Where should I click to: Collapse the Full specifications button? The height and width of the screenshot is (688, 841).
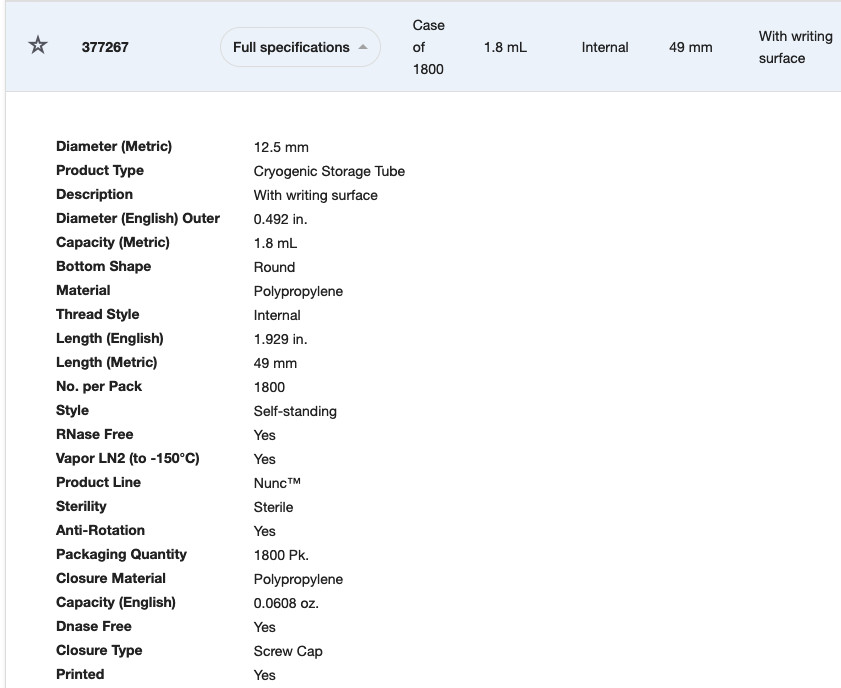click(300, 47)
